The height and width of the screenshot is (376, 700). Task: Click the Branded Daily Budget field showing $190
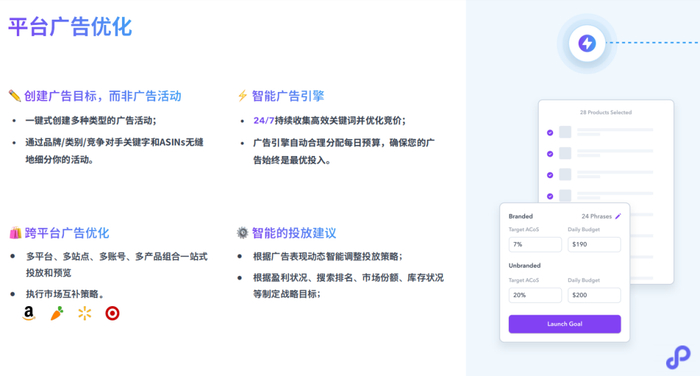point(594,244)
